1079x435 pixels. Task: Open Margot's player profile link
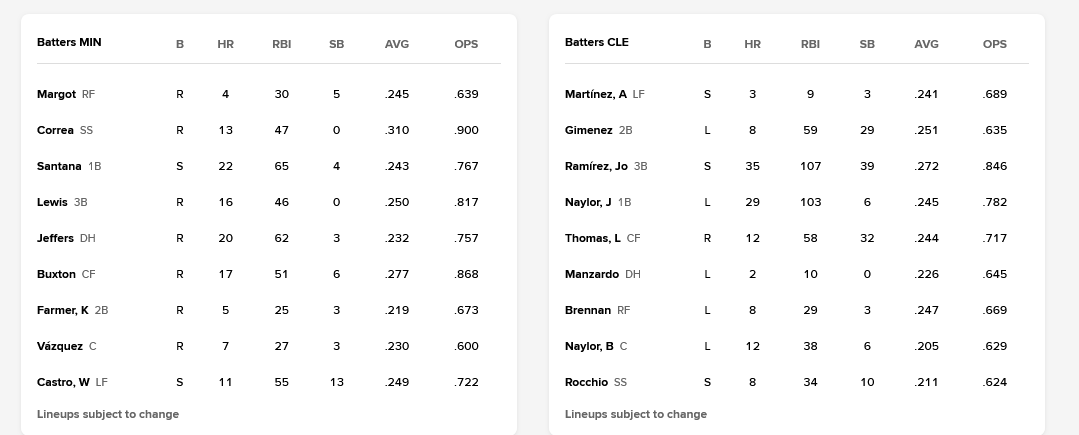(x=56, y=94)
